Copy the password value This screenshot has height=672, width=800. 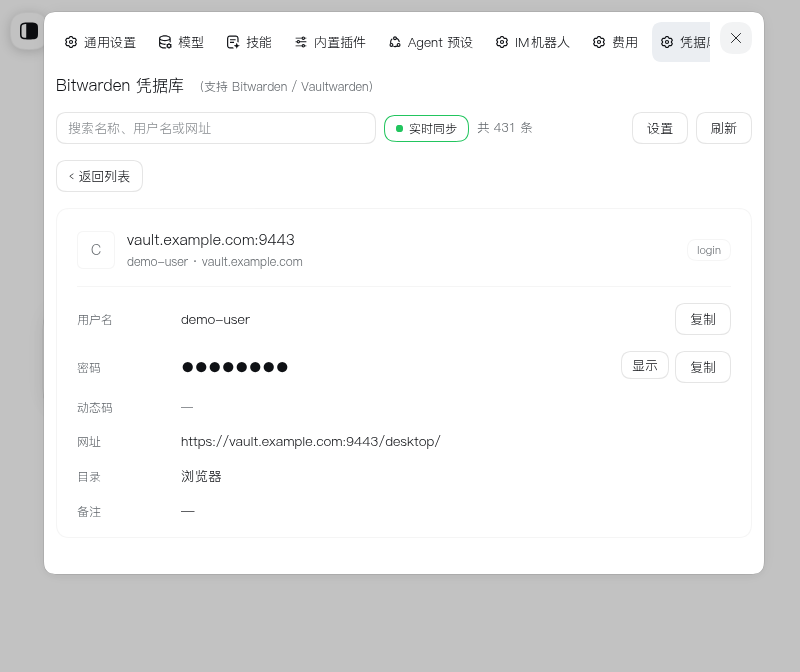[703, 367]
